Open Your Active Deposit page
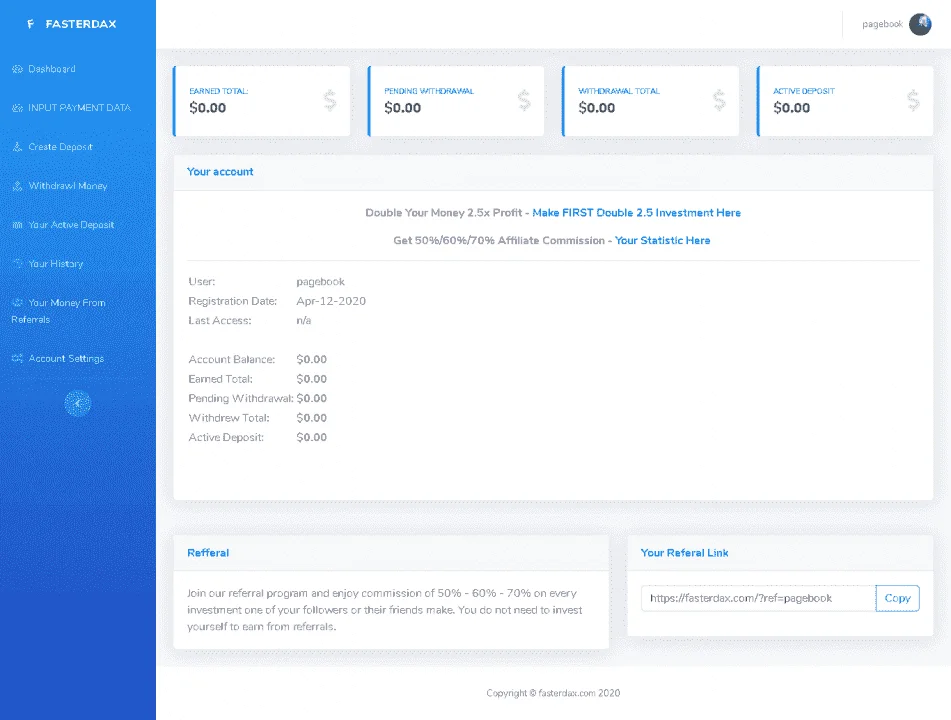951x720 pixels. click(71, 225)
